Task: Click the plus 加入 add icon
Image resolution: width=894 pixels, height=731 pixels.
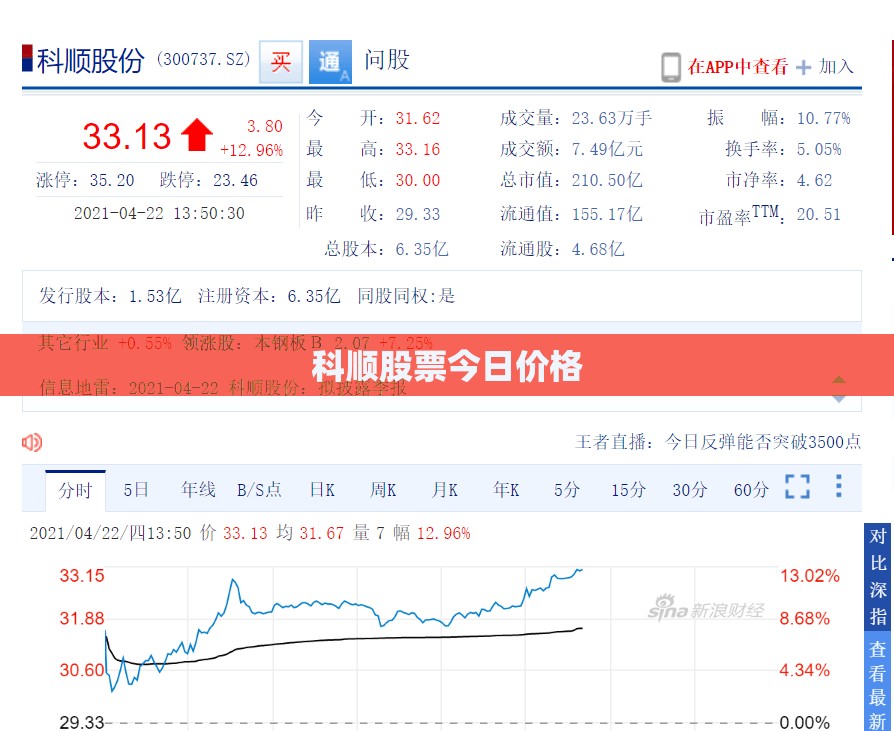Action: [x=803, y=68]
